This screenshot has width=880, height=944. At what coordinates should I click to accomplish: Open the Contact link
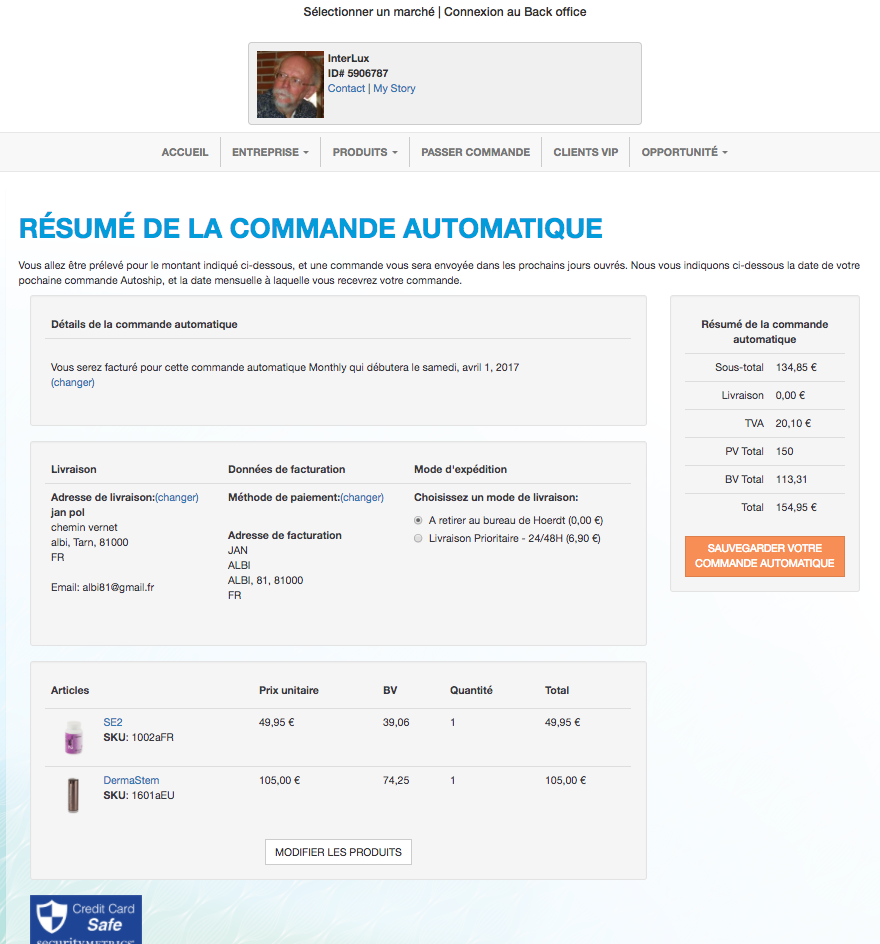(346, 88)
